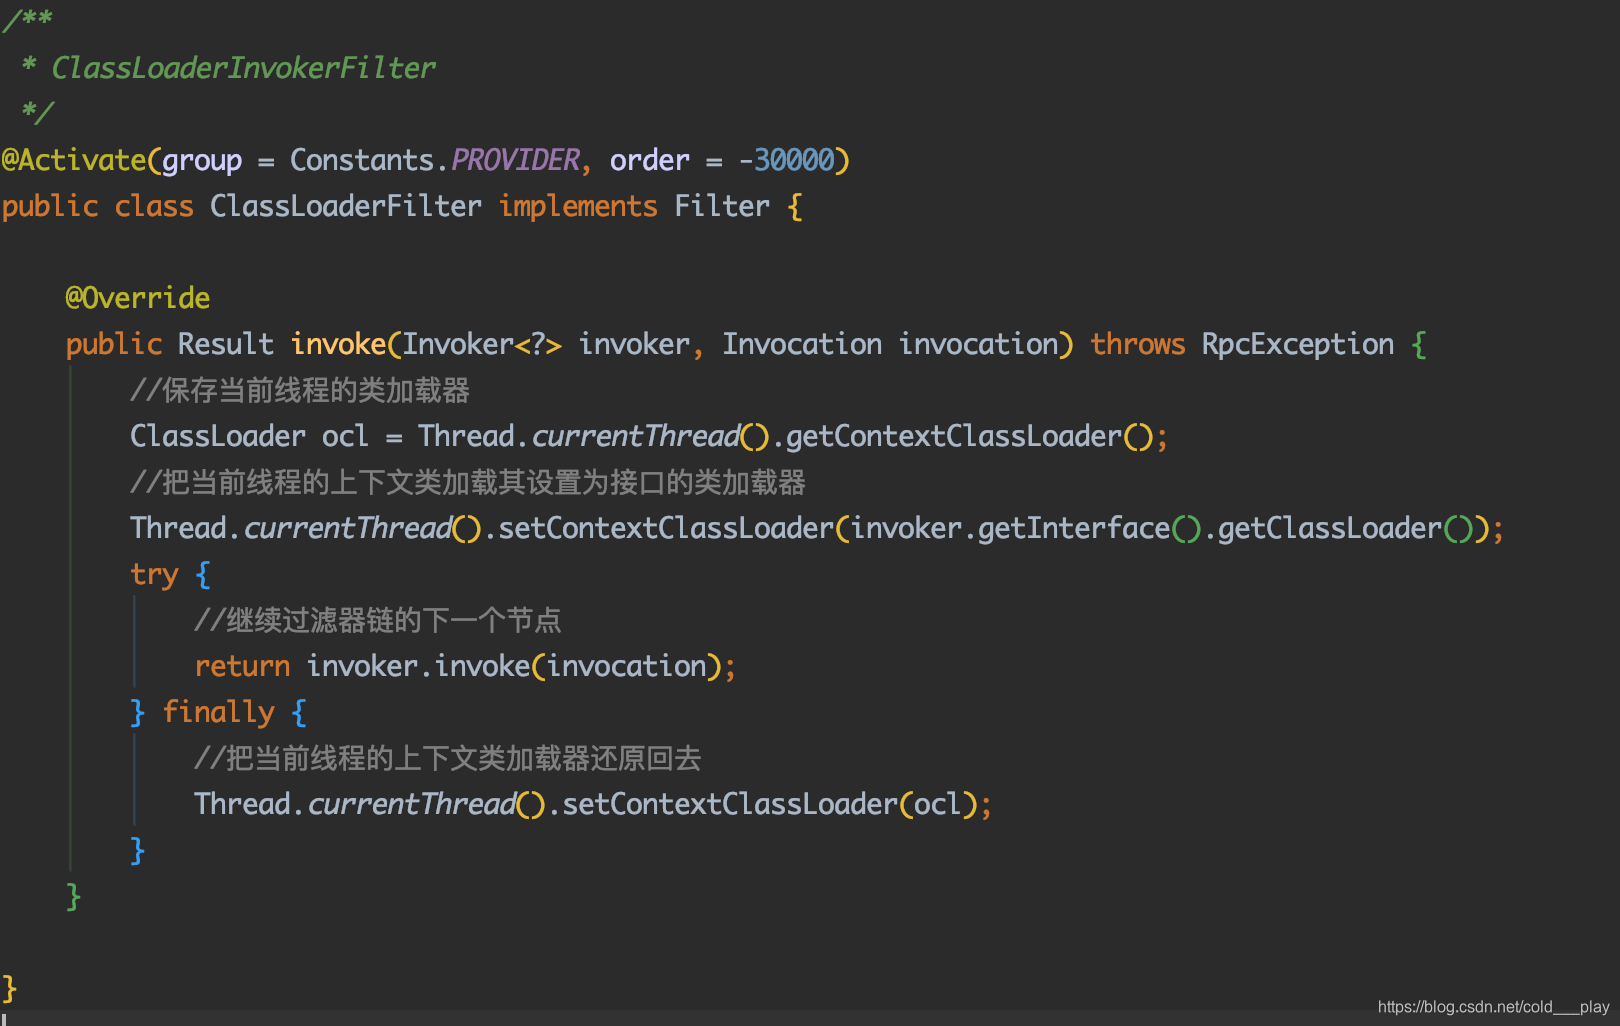Click the Invocation parameter type
This screenshot has height=1026, width=1620.
[x=802, y=344]
